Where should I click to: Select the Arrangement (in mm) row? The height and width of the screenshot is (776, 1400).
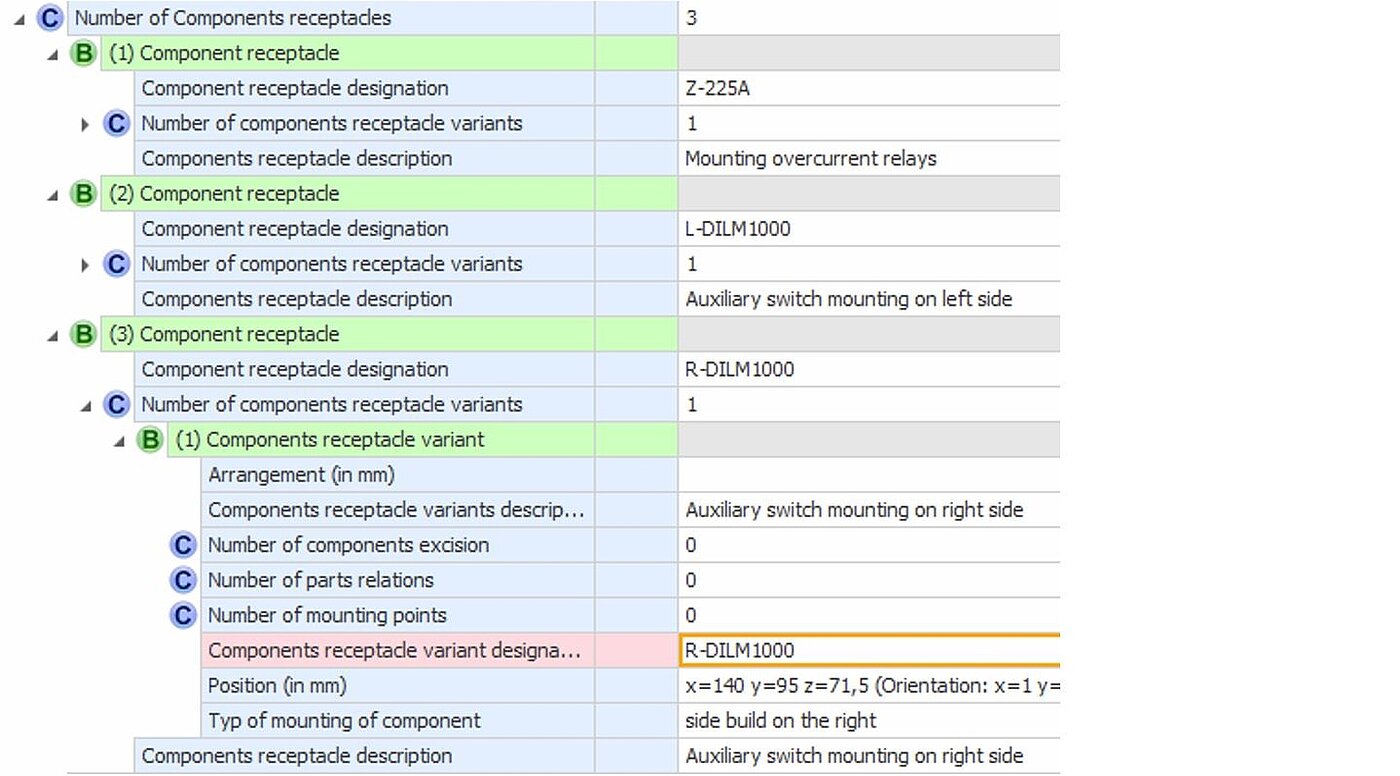(x=398, y=475)
